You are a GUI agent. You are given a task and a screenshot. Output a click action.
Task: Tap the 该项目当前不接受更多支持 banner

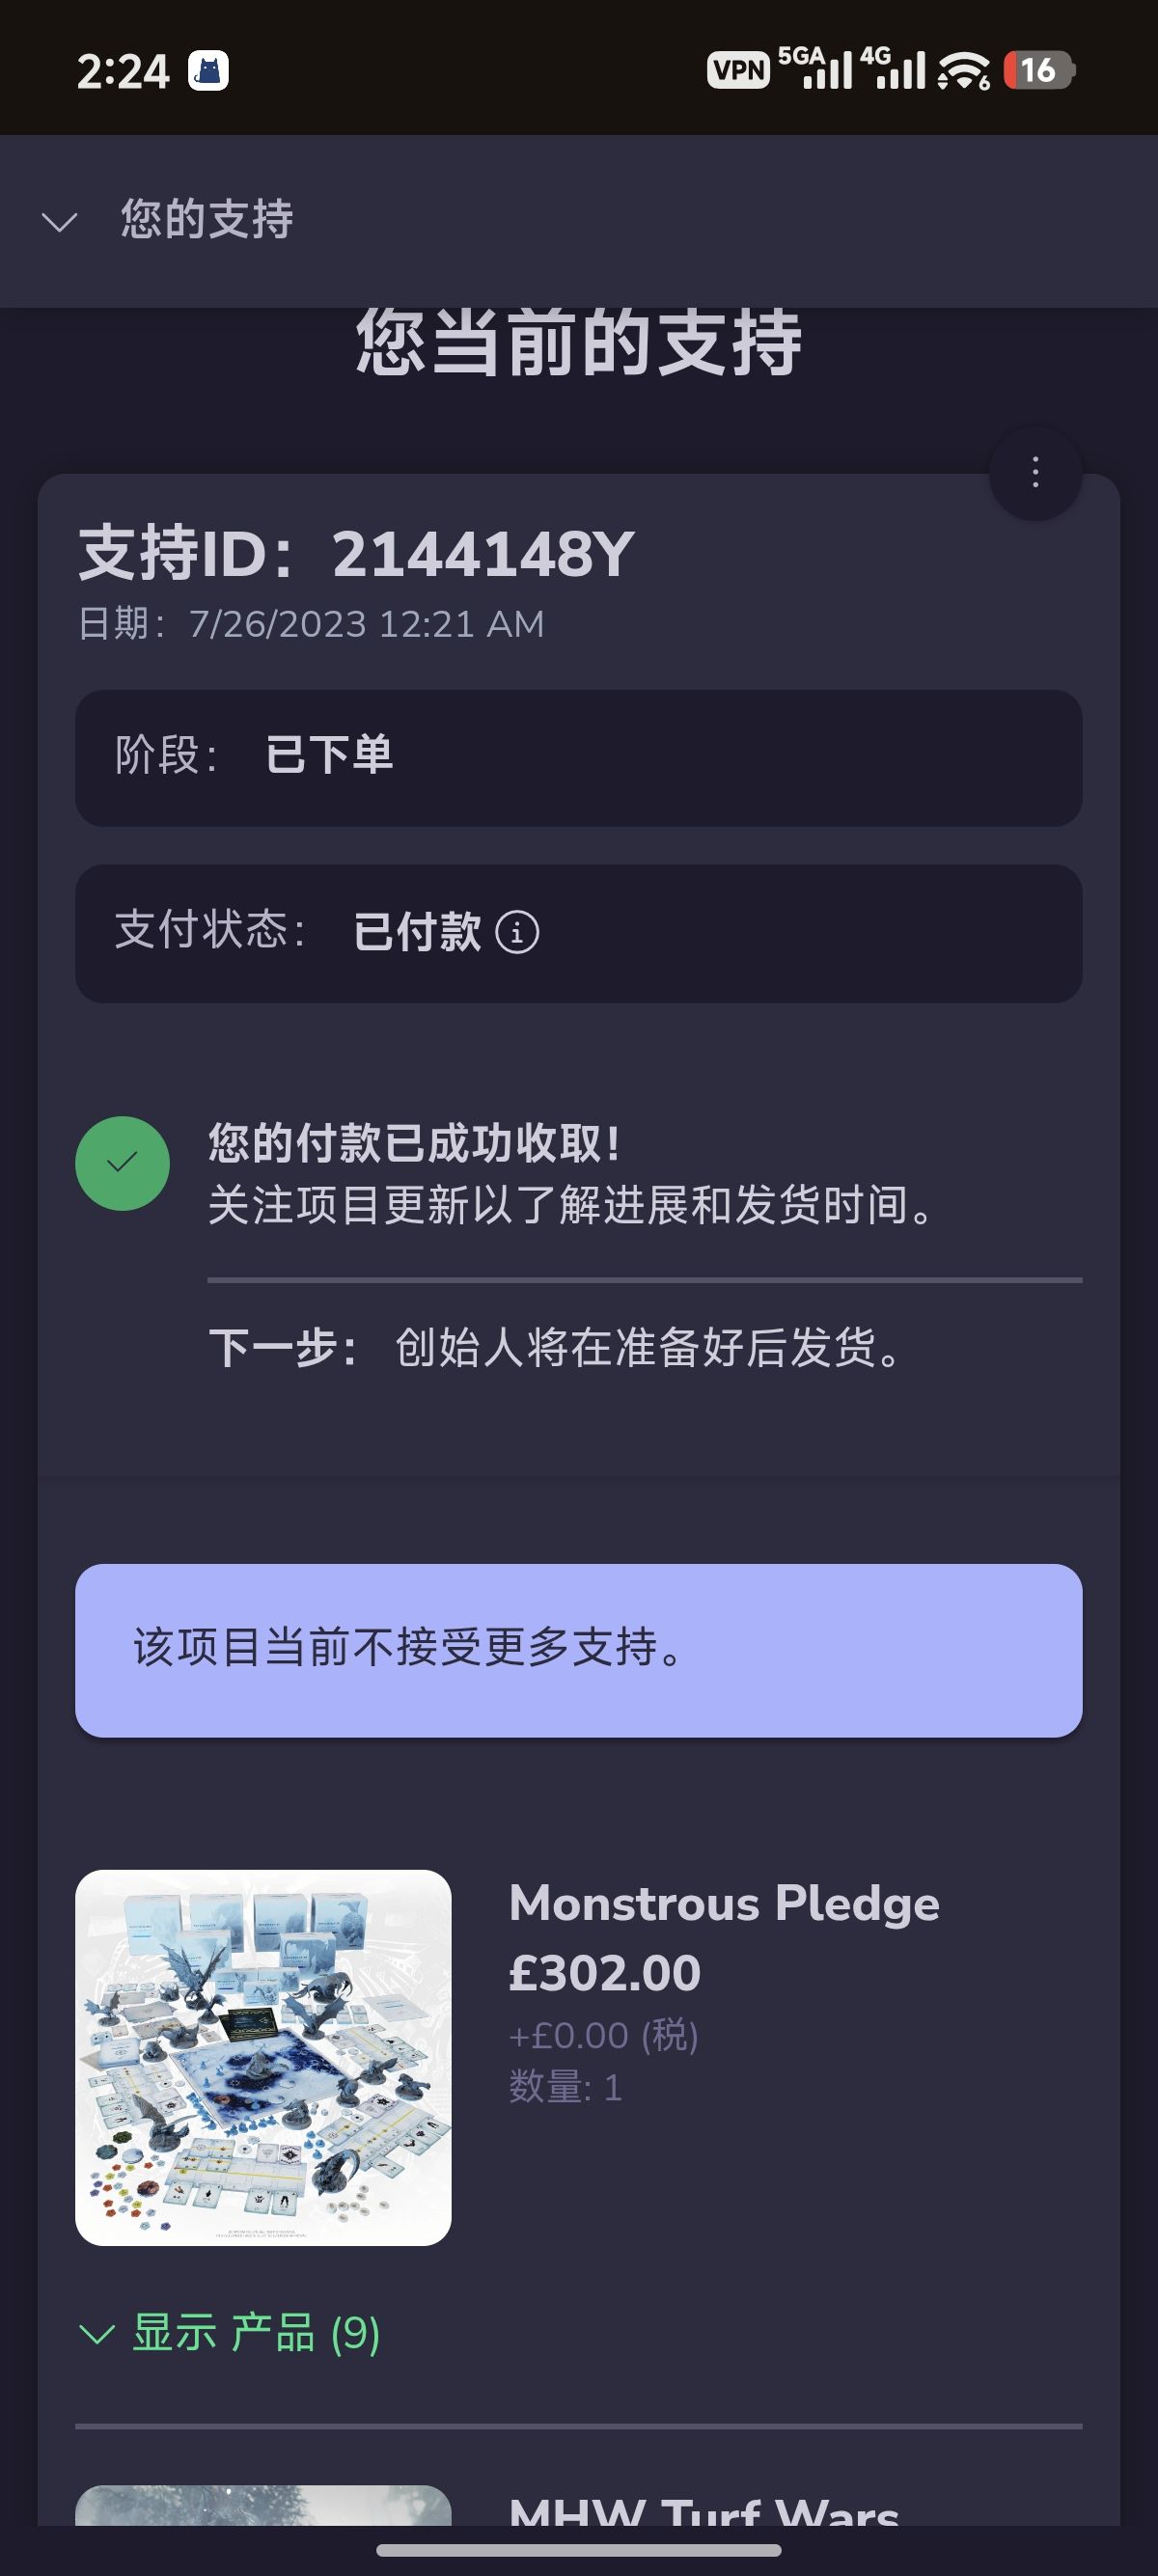tap(578, 1650)
